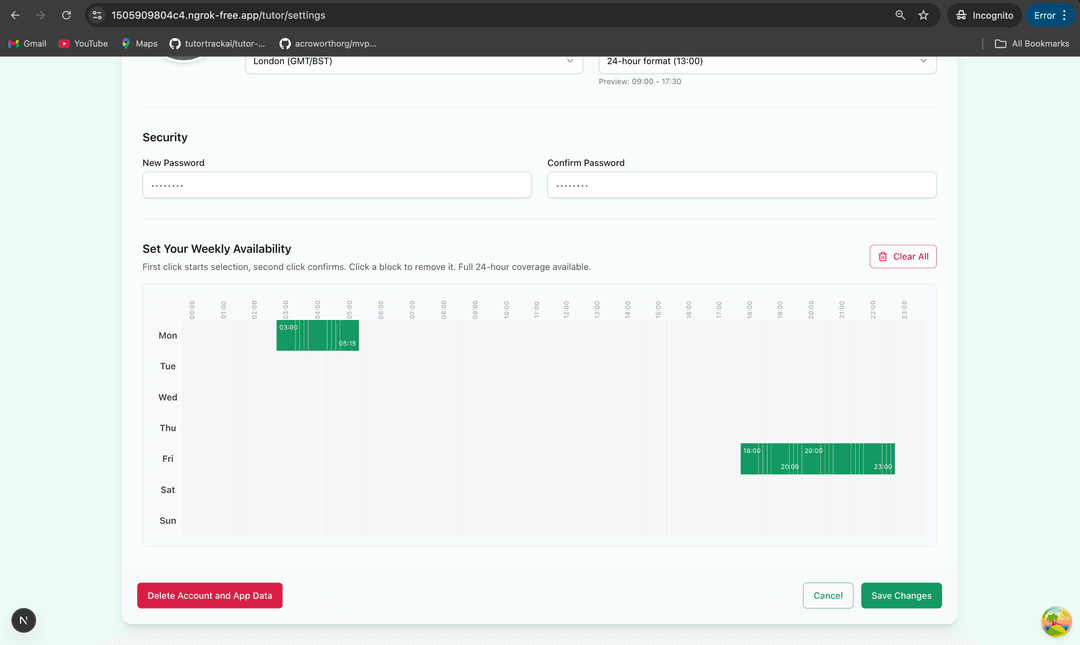Click the landscape avatar icon at bottom right
Viewport: 1080px width, 645px height.
click(x=1056, y=621)
